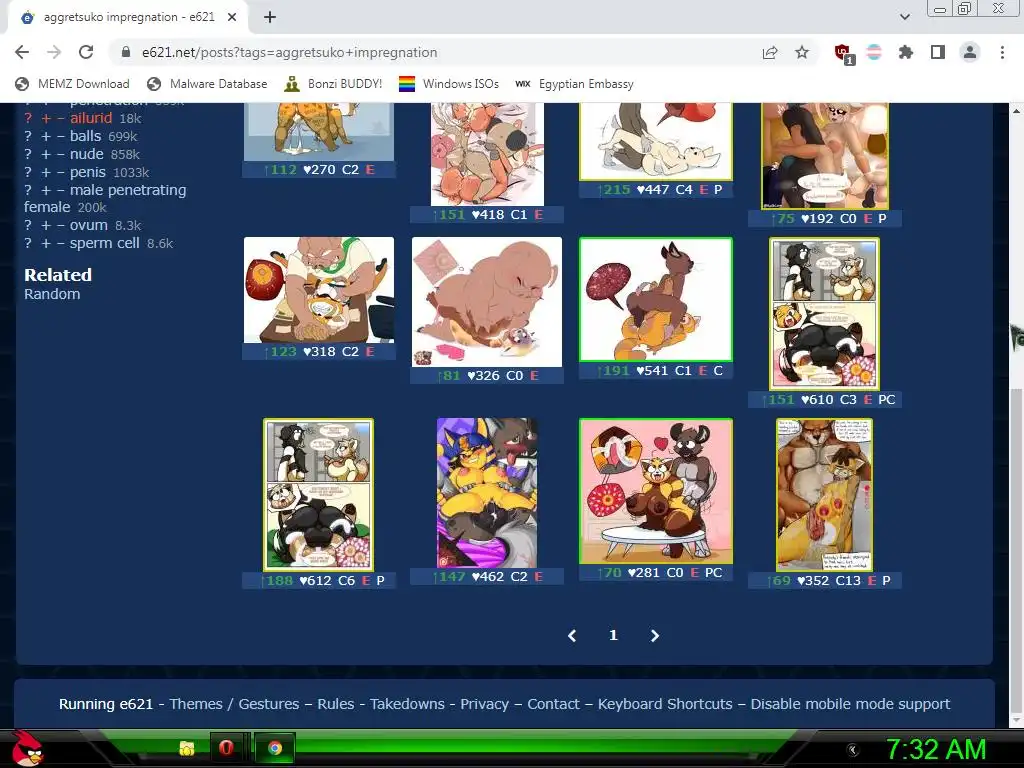Image resolution: width=1024 pixels, height=768 pixels.
Task: Go back using the browser back arrow
Action: tap(22, 52)
